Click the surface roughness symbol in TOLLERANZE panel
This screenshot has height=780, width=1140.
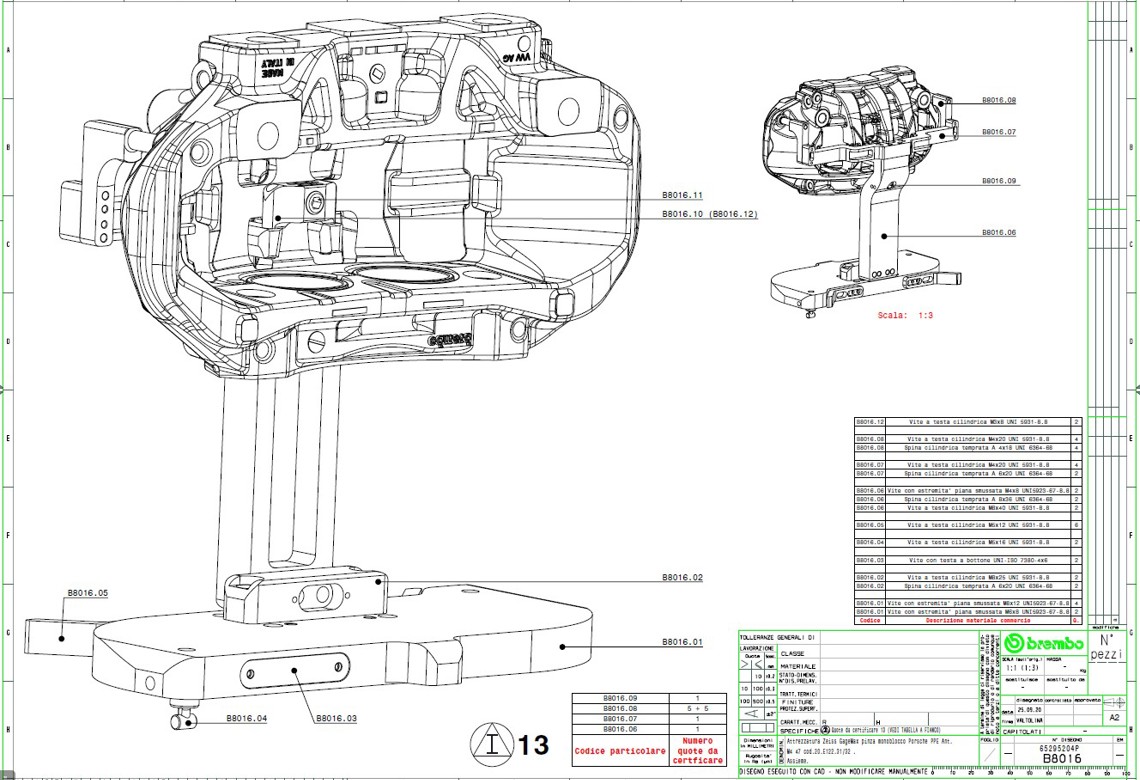pyautogui.click(x=750, y=715)
